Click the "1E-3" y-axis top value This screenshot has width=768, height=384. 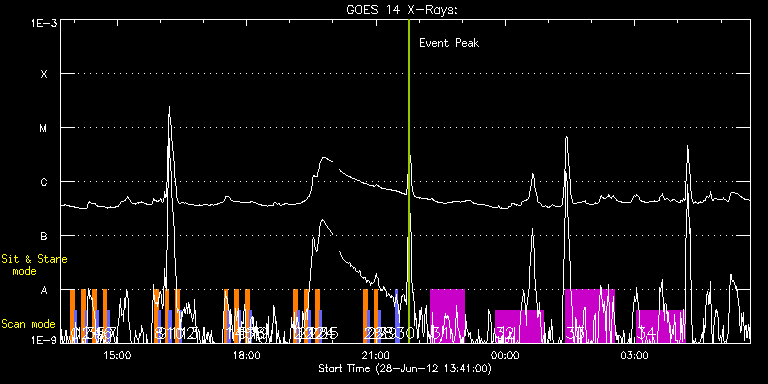pos(43,23)
